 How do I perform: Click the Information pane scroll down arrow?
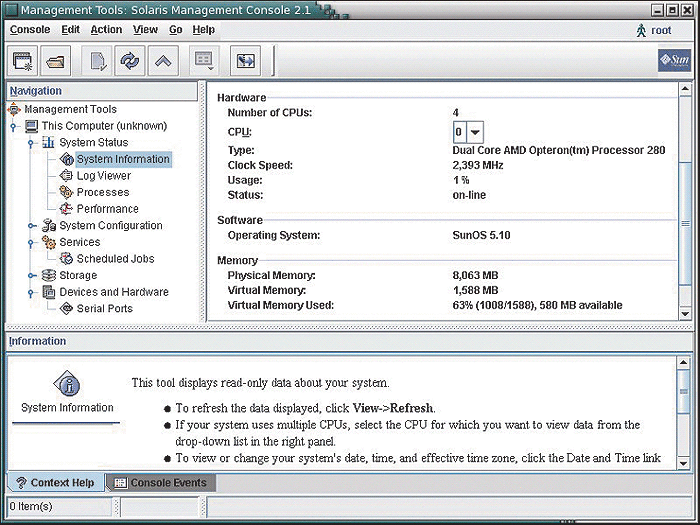683,462
